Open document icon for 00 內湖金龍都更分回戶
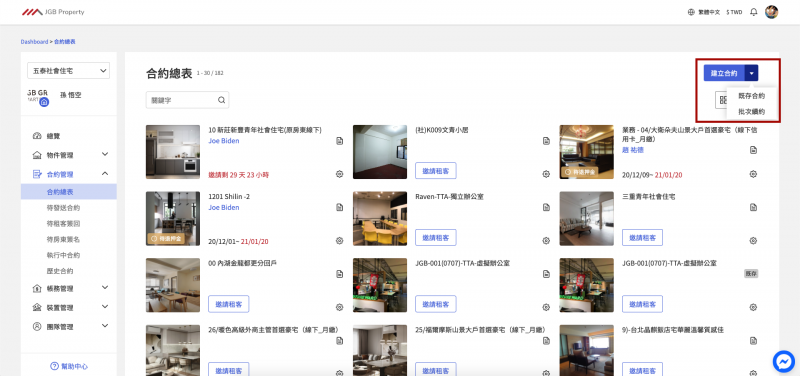Image resolution: width=800 pixels, height=376 pixels. tap(339, 274)
